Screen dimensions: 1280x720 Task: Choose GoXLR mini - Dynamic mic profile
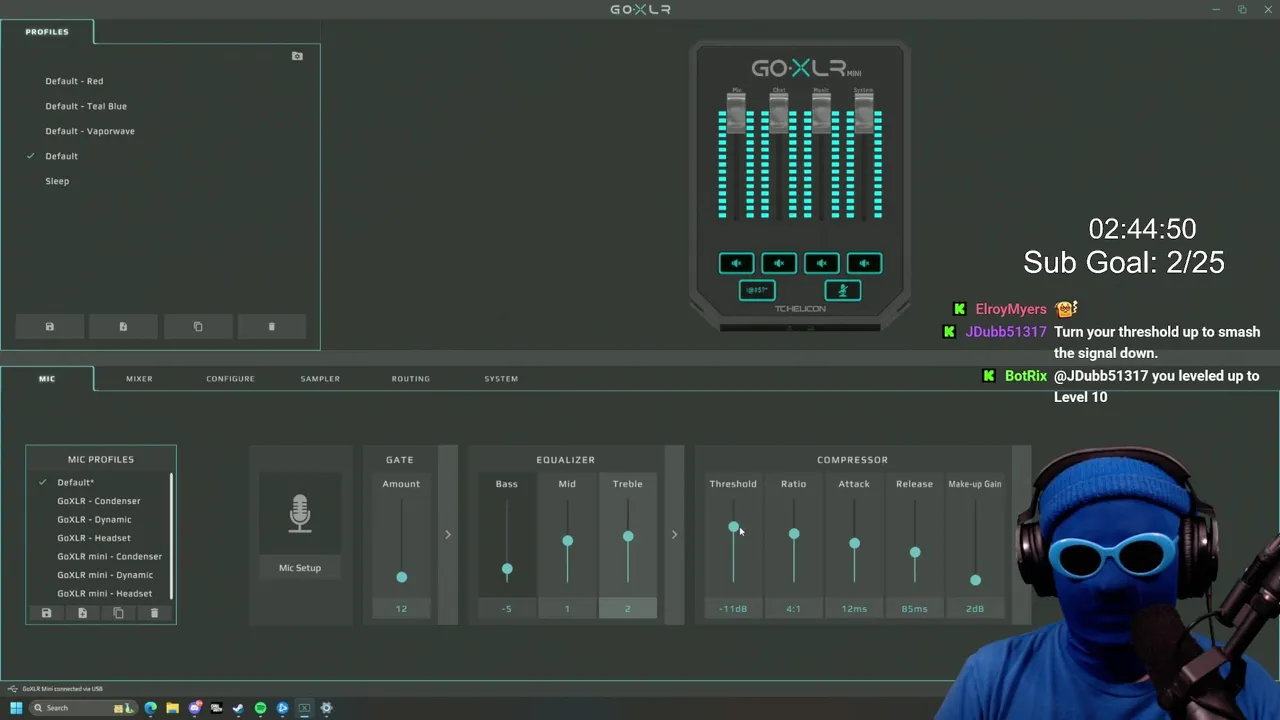click(x=105, y=575)
